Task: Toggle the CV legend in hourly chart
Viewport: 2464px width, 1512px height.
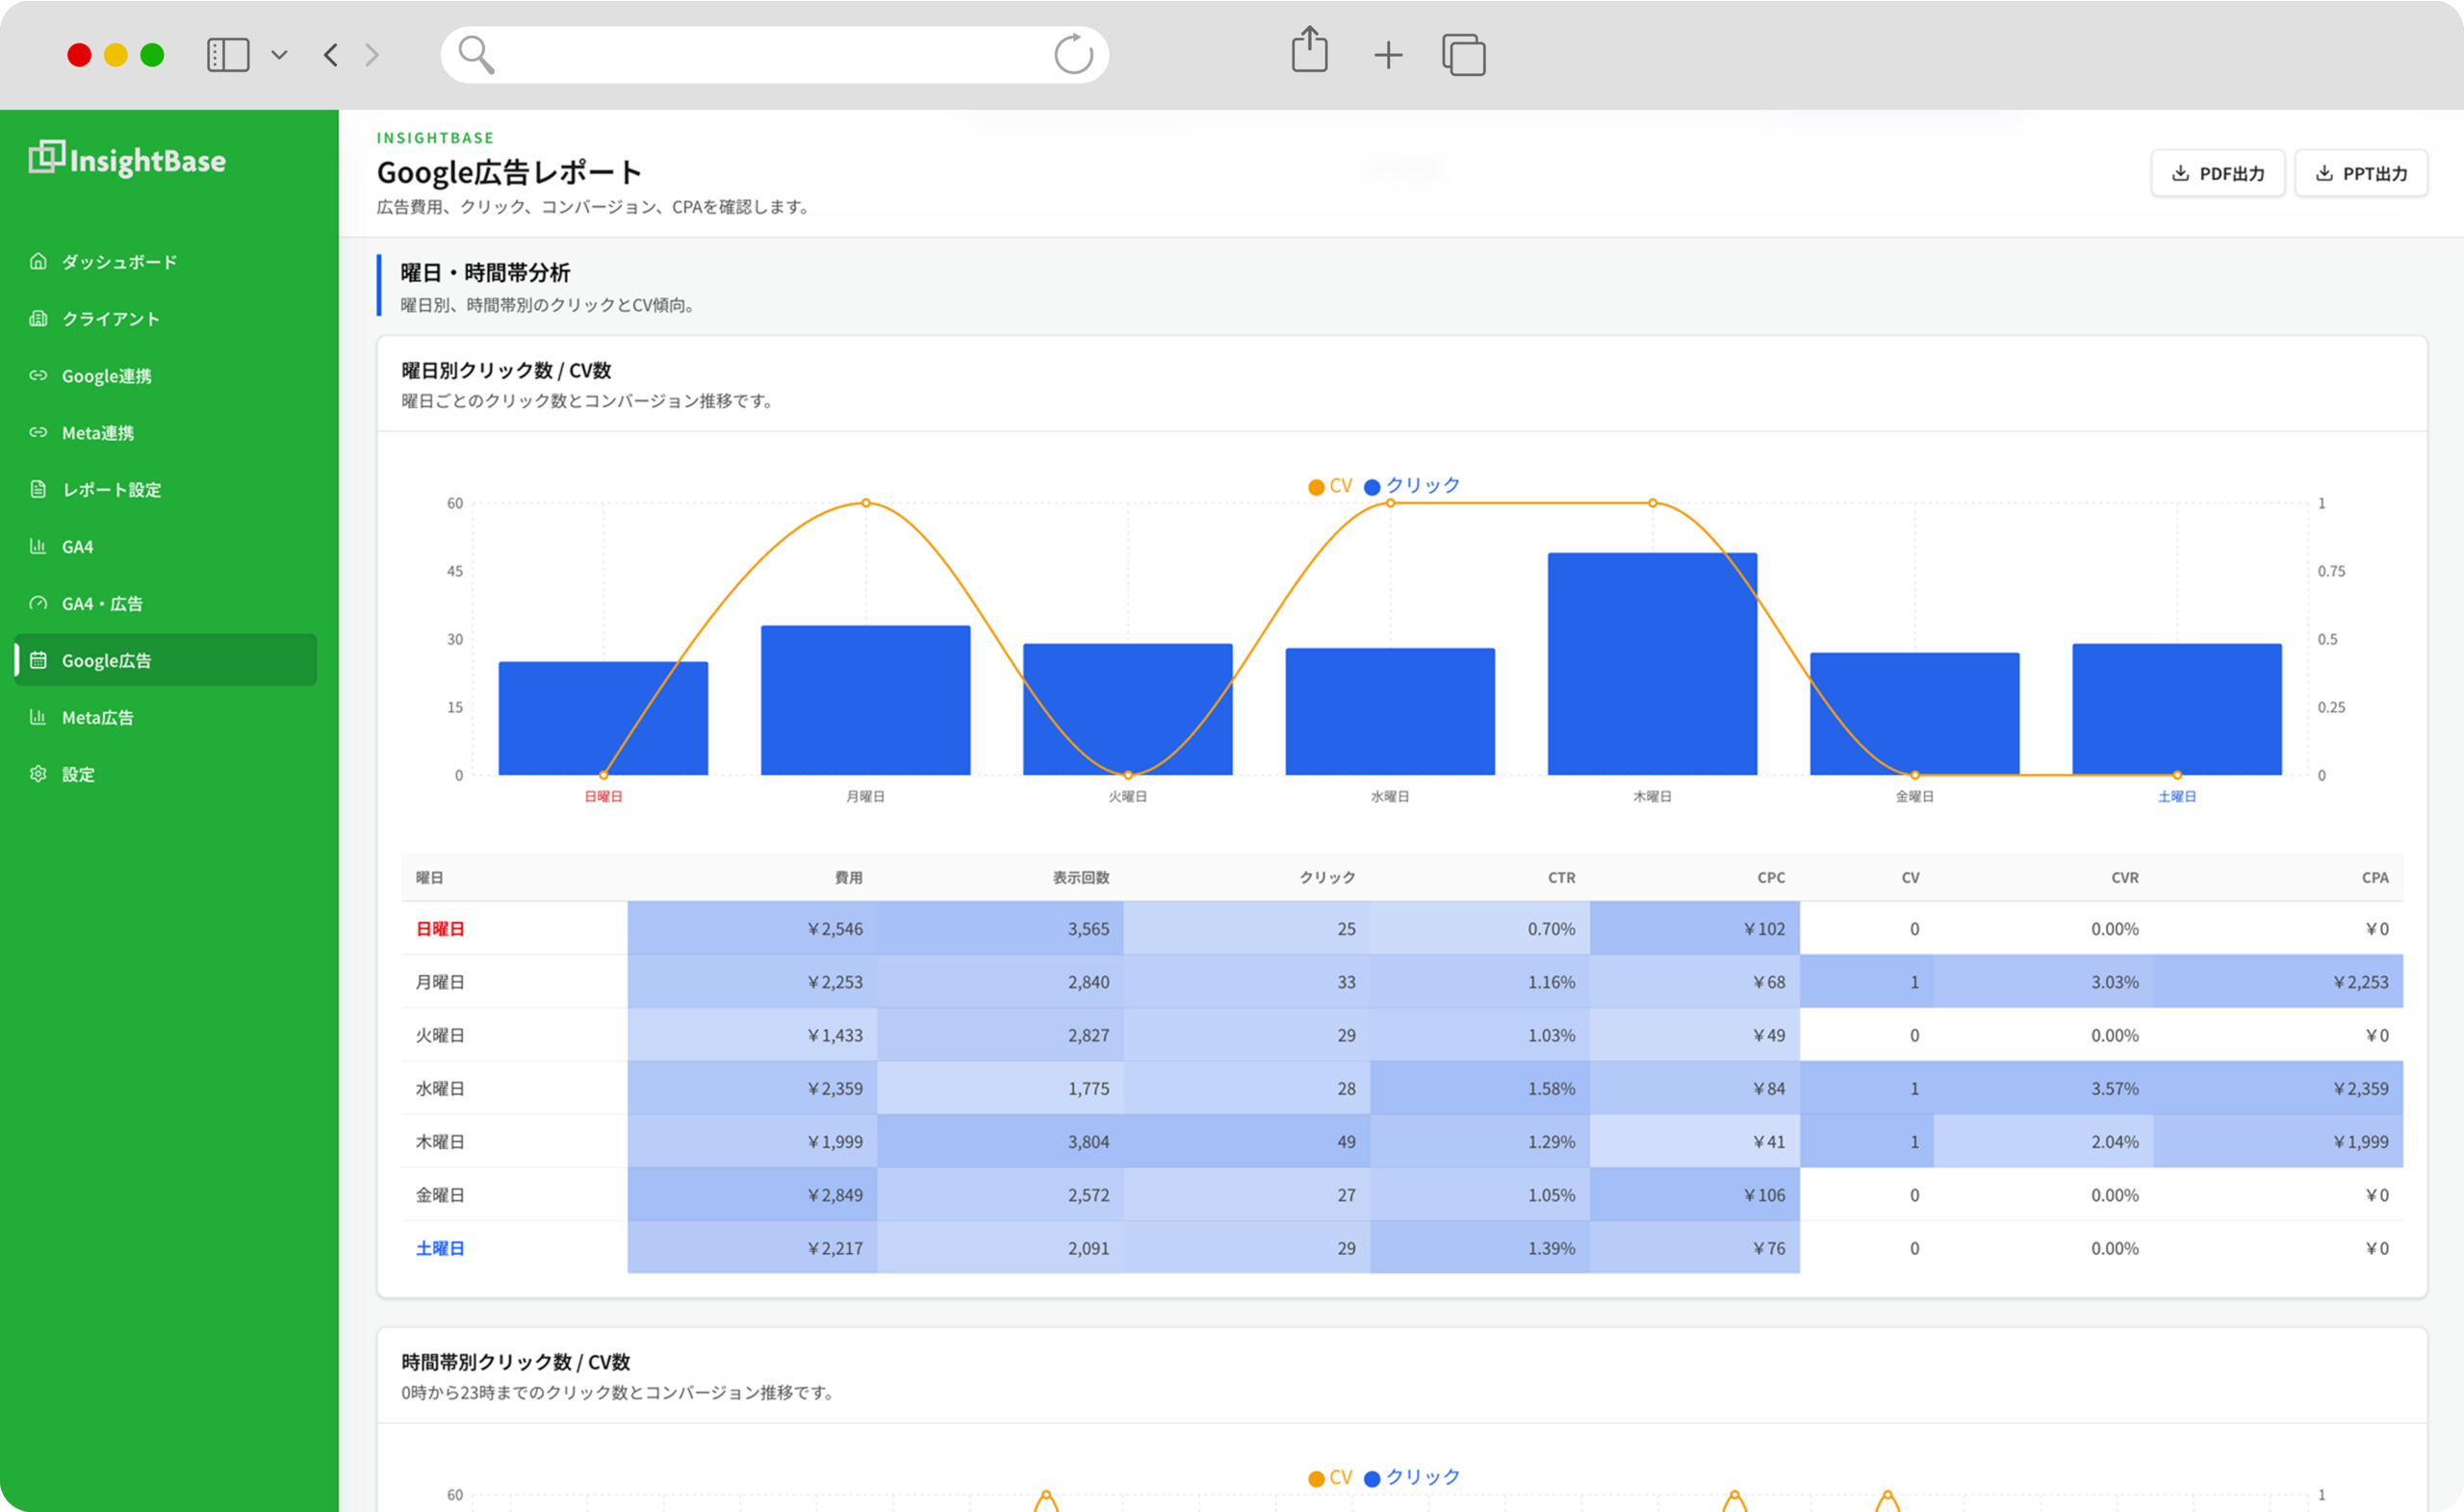Action: point(1330,1478)
